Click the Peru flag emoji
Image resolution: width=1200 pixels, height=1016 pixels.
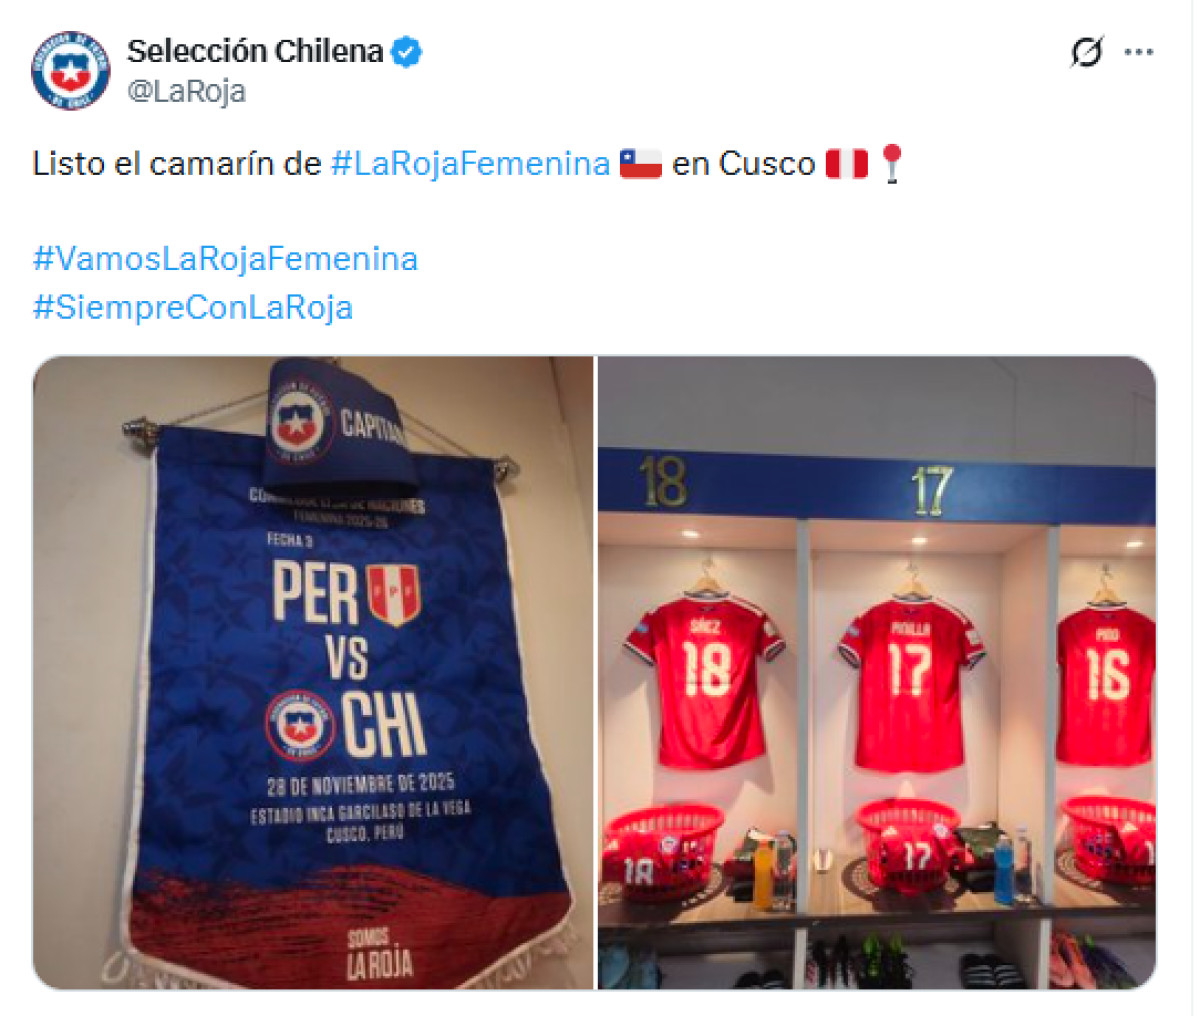coord(846,163)
